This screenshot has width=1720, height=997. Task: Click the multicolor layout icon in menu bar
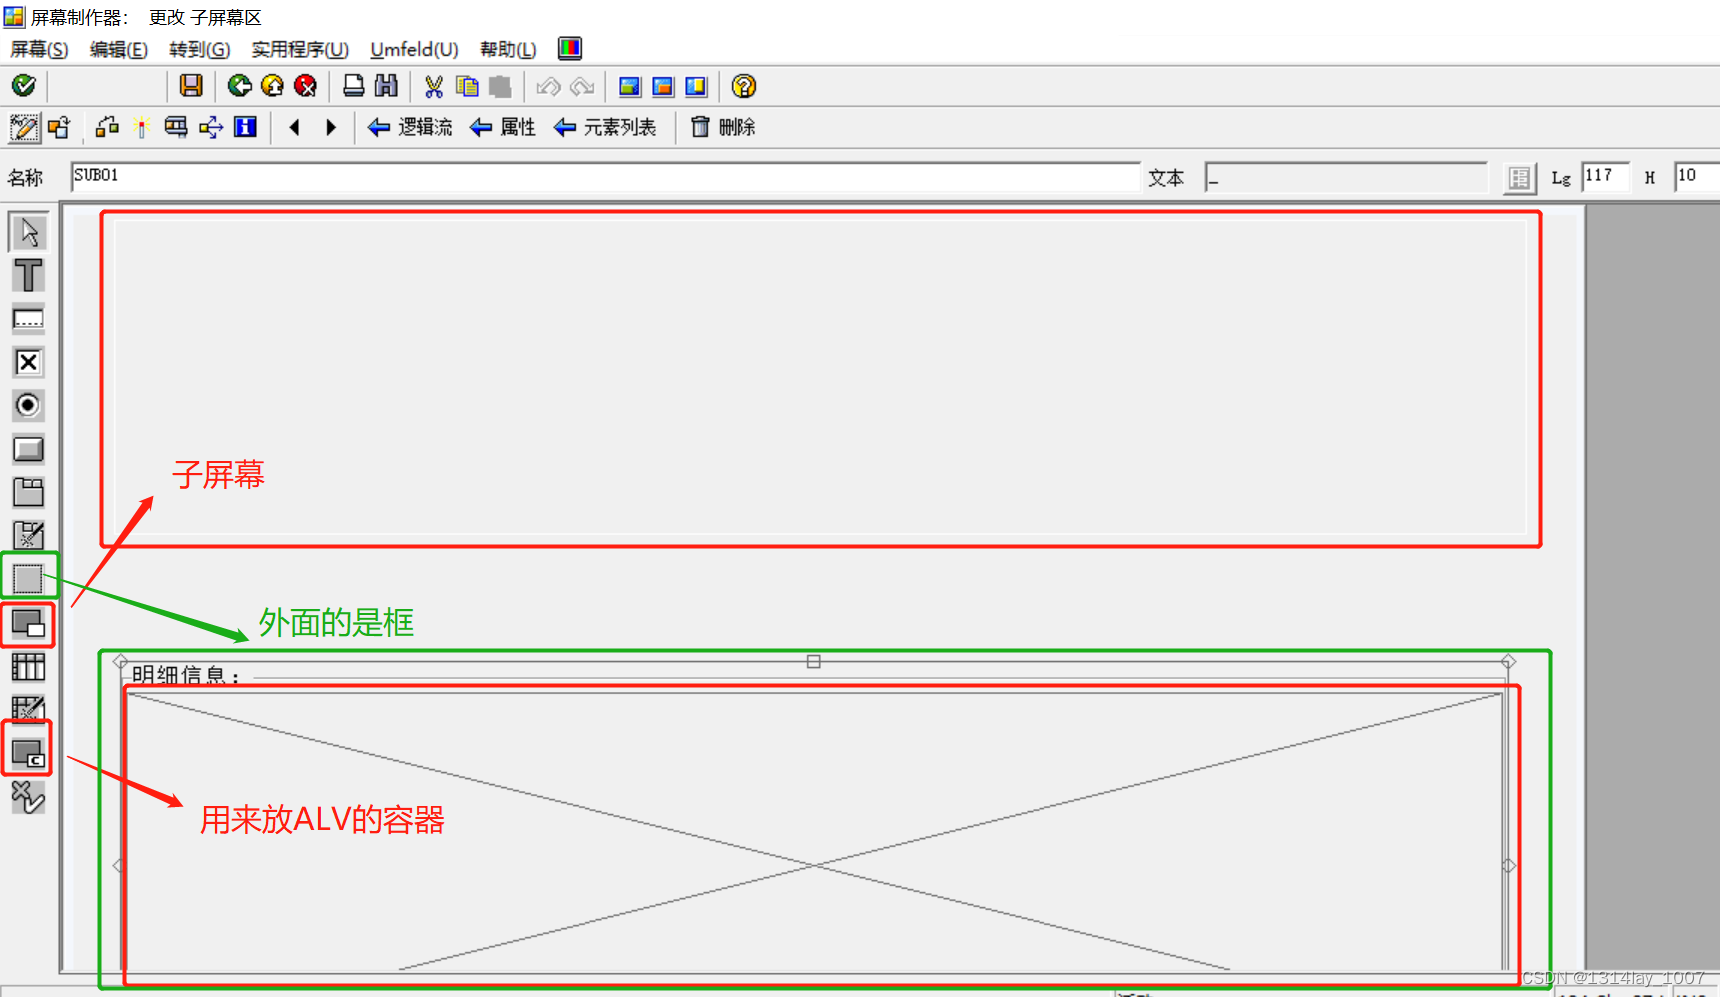click(570, 48)
